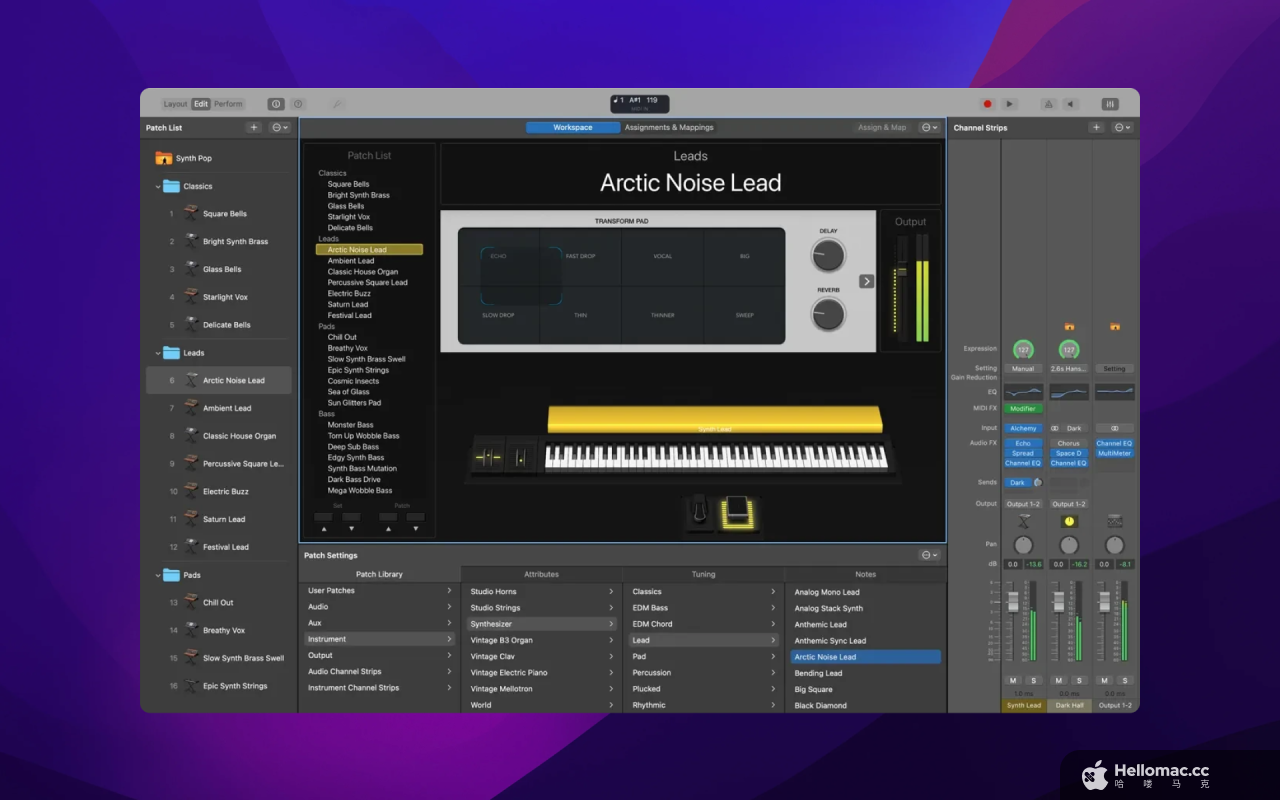Click the REVERB knob
This screenshot has width=1280, height=800.
point(828,314)
